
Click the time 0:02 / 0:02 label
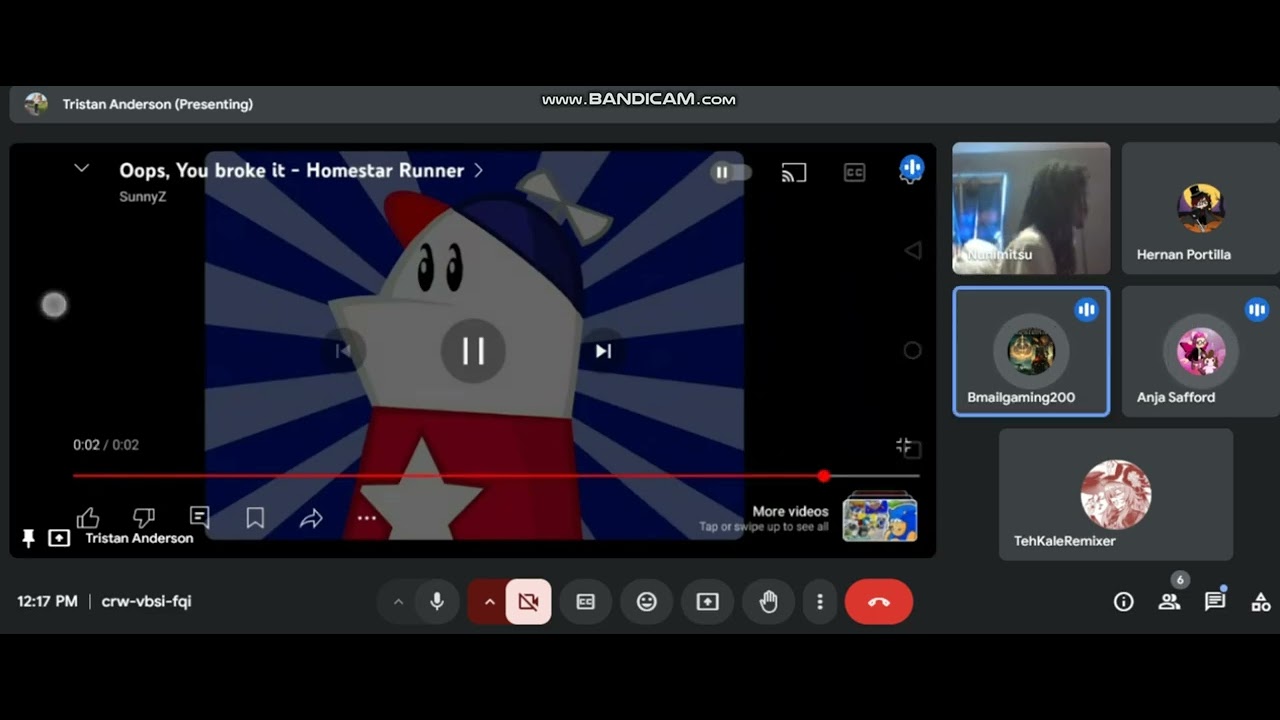point(106,445)
